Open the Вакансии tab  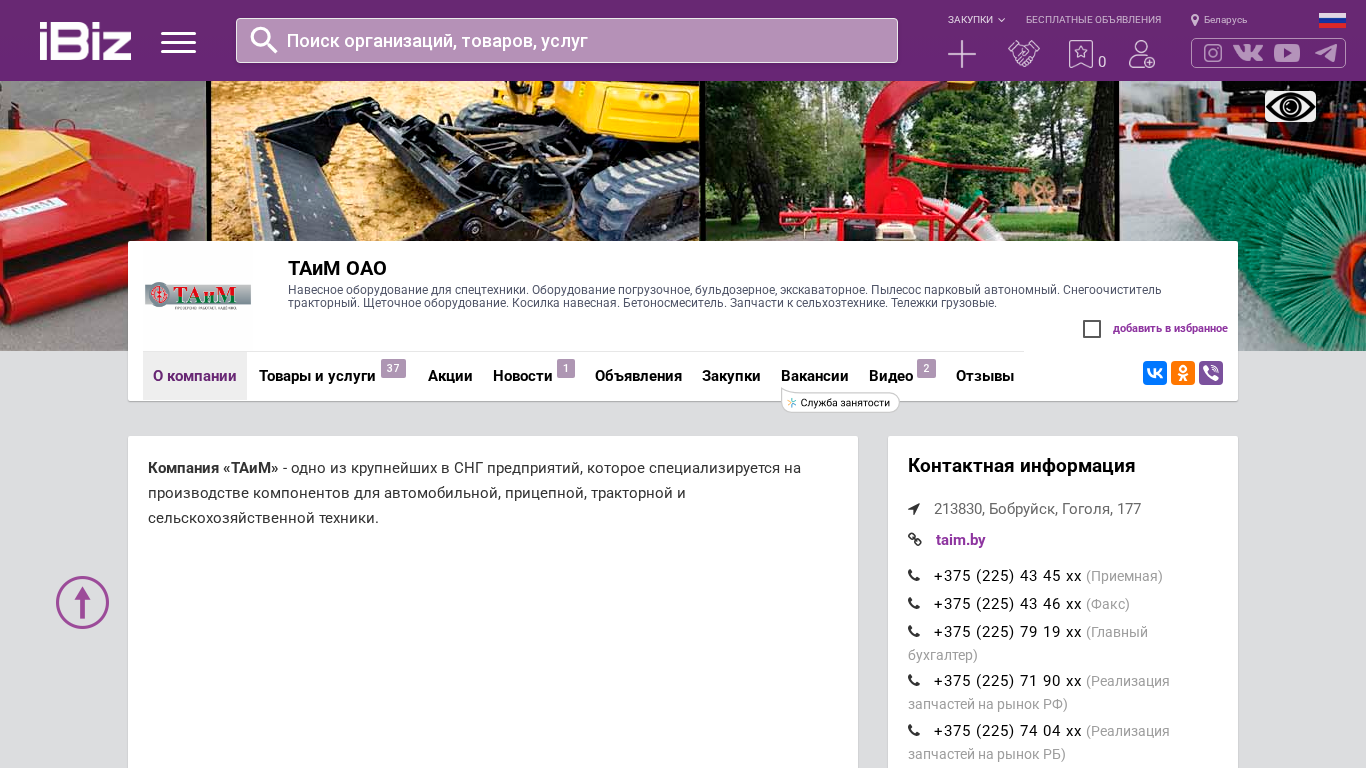(x=814, y=376)
